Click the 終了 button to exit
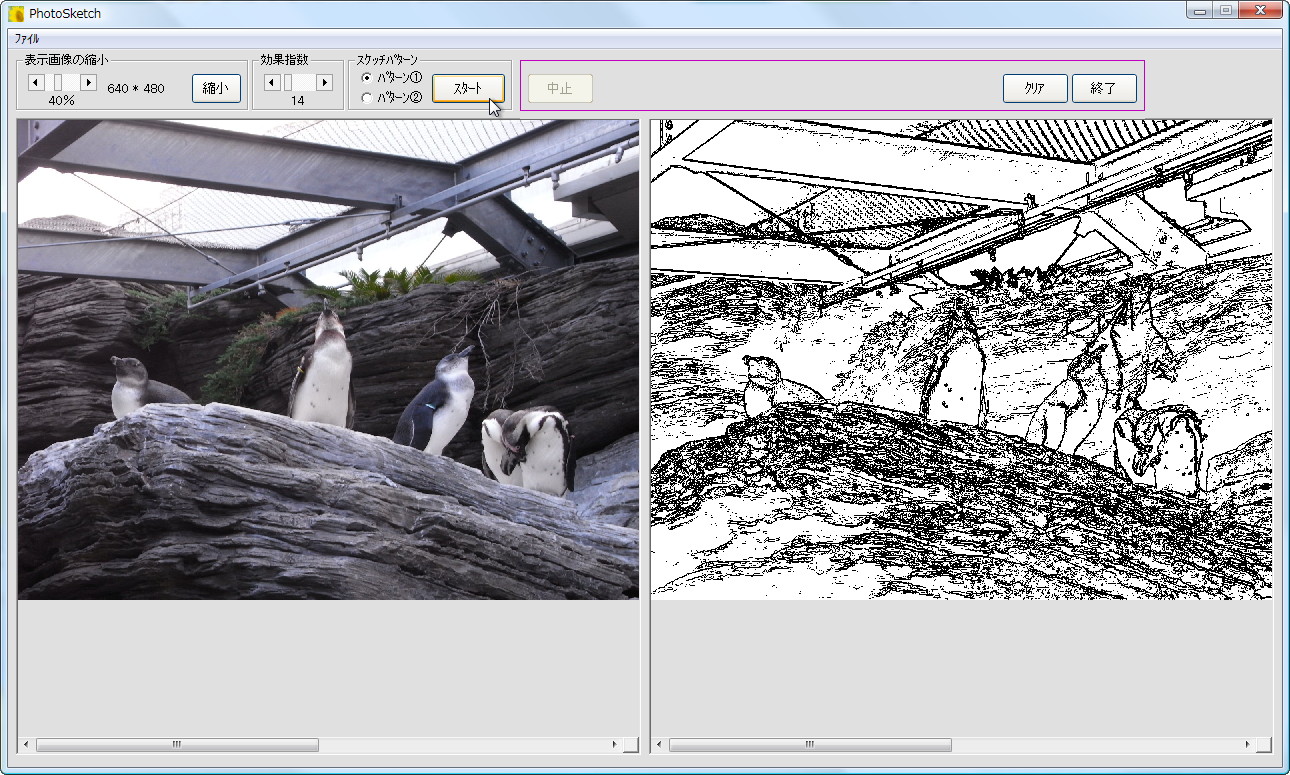The image size is (1290, 775). tap(1104, 88)
